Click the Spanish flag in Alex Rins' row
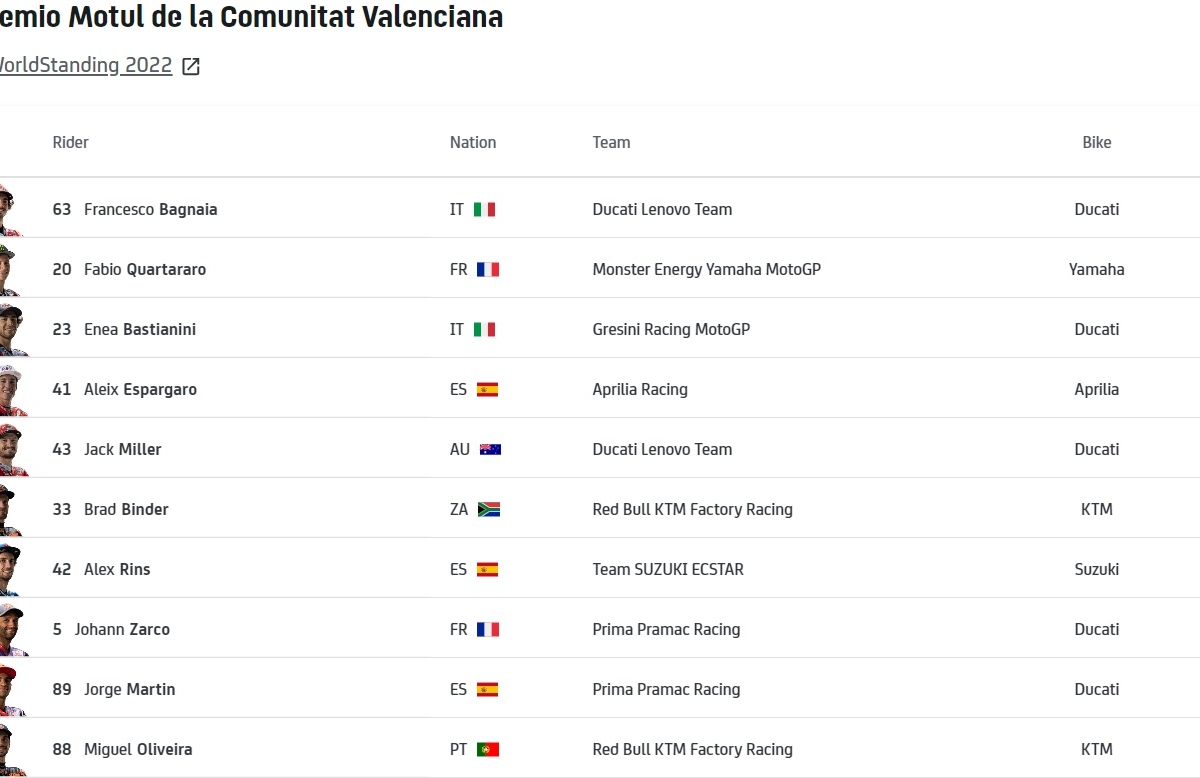This screenshot has height=778, width=1200. [487, 570]
